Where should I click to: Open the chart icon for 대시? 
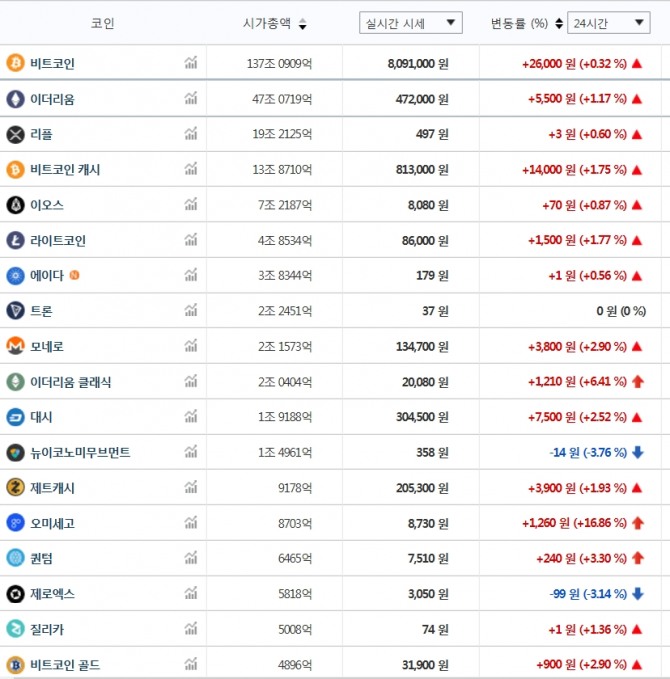(x=190, y=417)
